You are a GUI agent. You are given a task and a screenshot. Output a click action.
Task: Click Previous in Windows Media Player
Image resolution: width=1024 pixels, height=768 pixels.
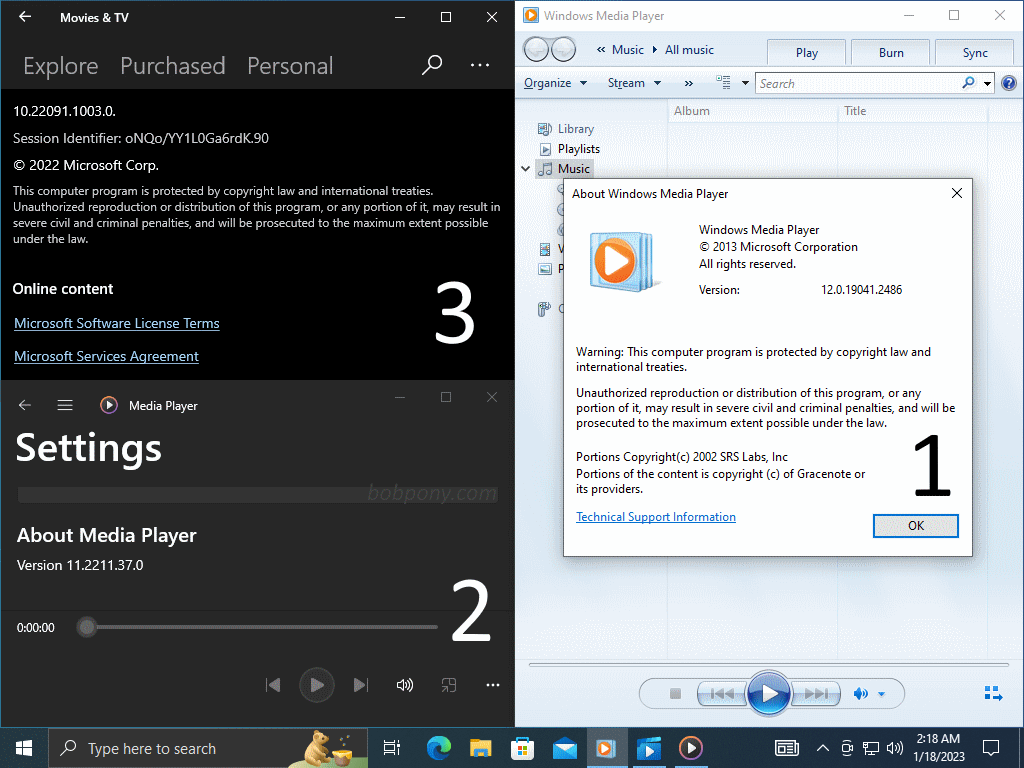[722, 694]
